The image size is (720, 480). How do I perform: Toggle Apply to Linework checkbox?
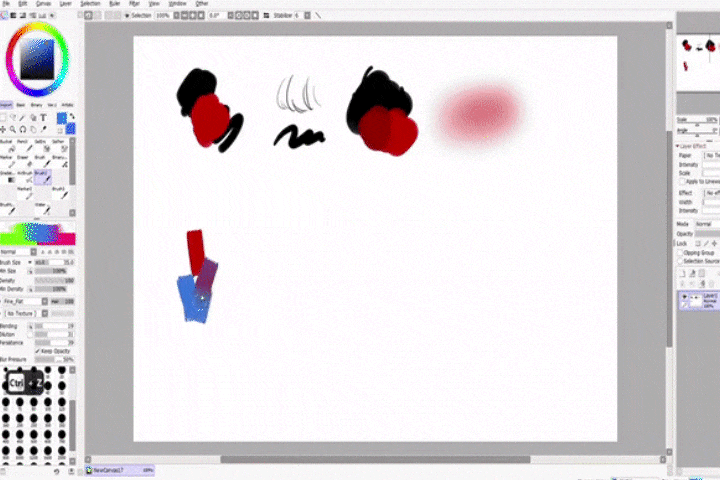pos(682,182)
